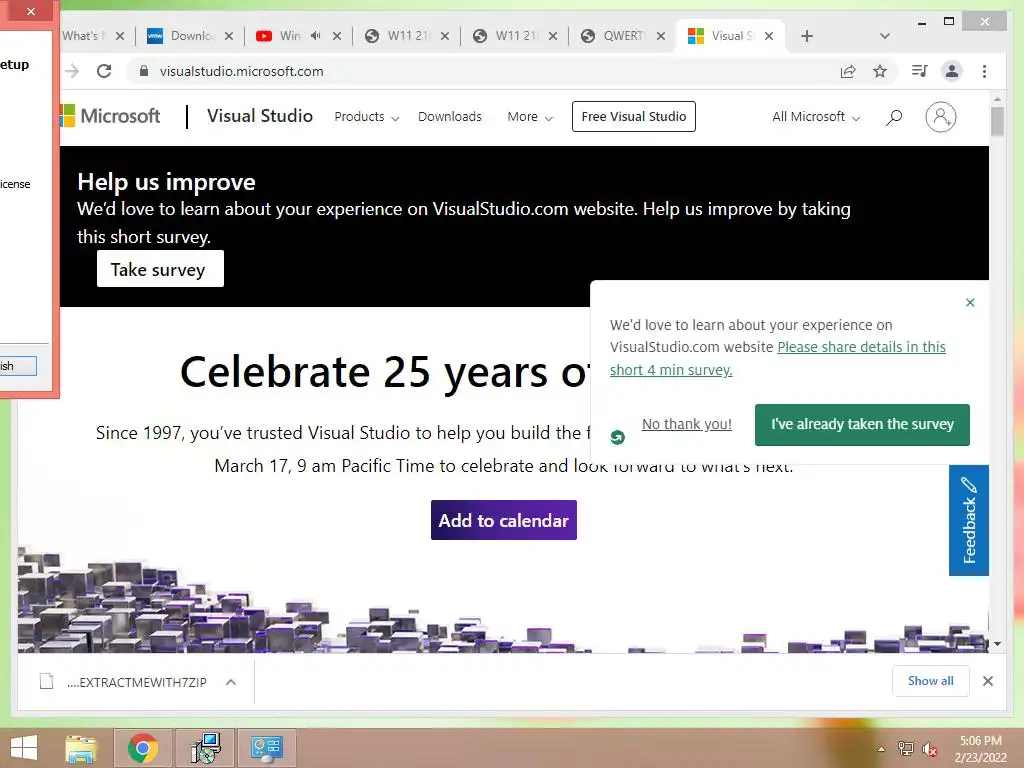This screenshot has width=1024, height=768.
Task: Open the Control Panel taskbar icon
Action: [266, 748]
